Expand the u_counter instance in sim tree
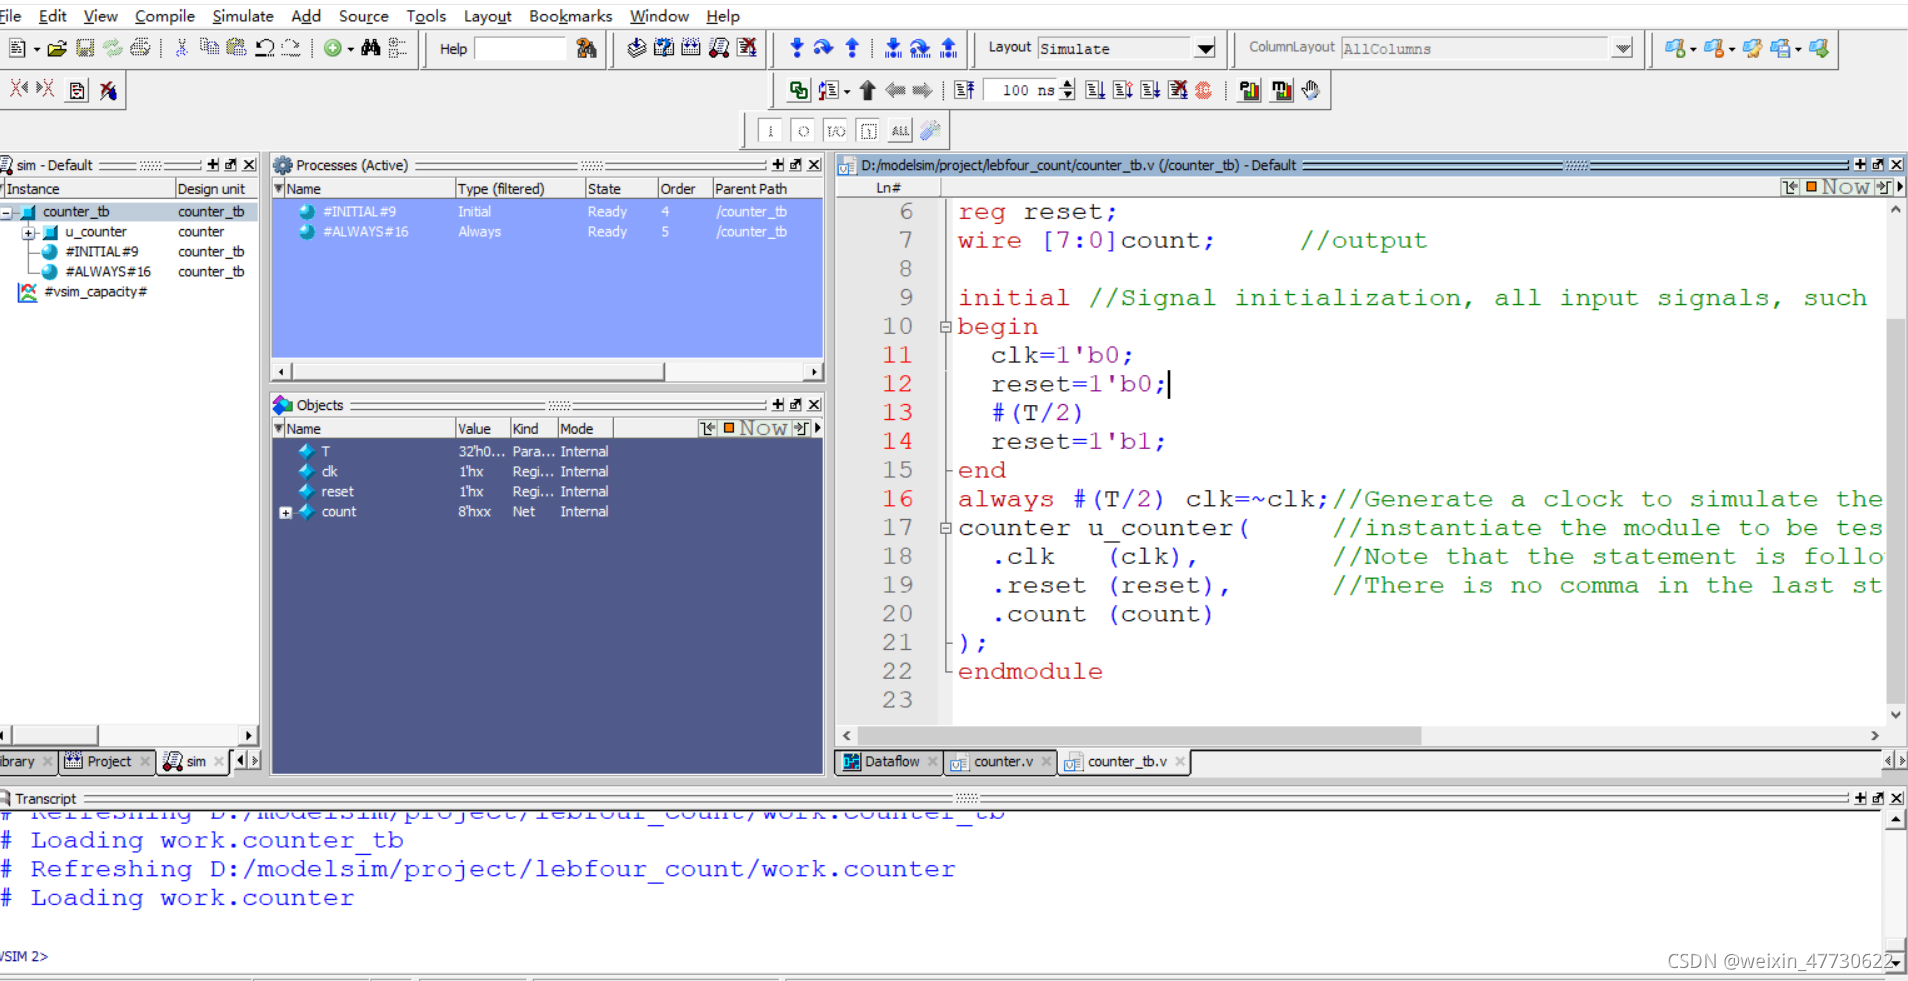The image size is (1908, 981). coord(29,231)
